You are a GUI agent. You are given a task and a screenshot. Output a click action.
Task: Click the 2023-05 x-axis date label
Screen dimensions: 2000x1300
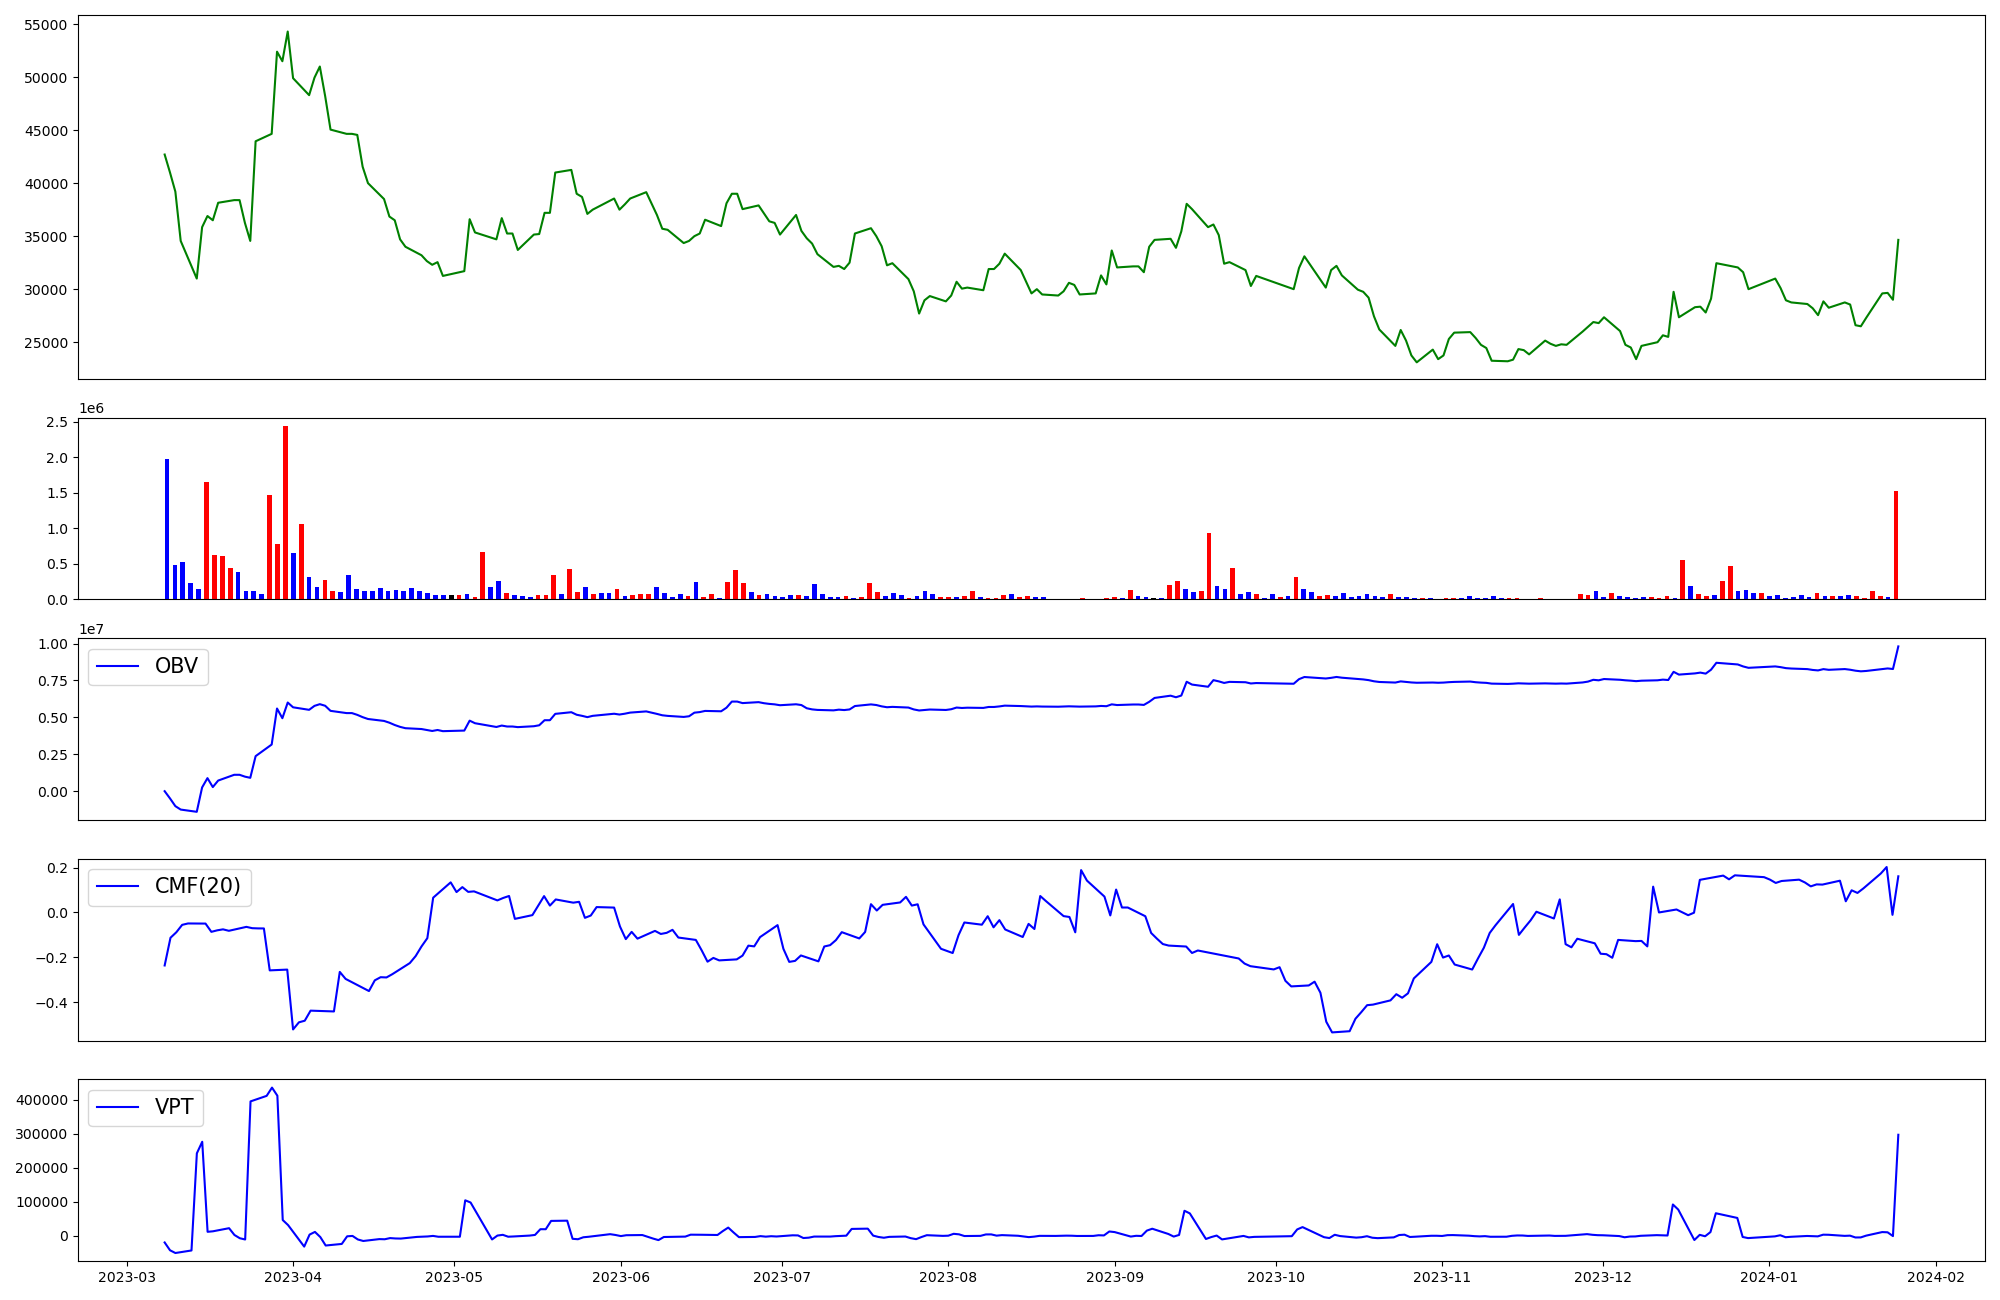[455, 1277]
